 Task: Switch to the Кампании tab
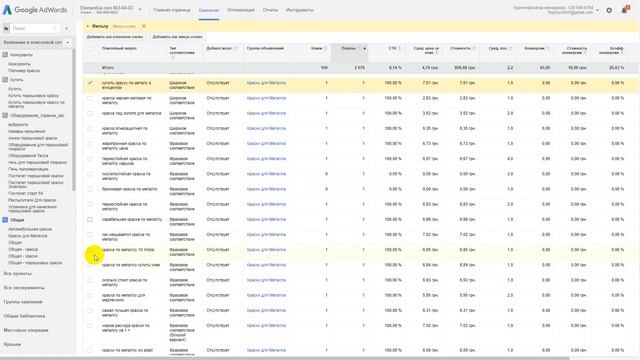pyautogui.click(x=209, y=10)
